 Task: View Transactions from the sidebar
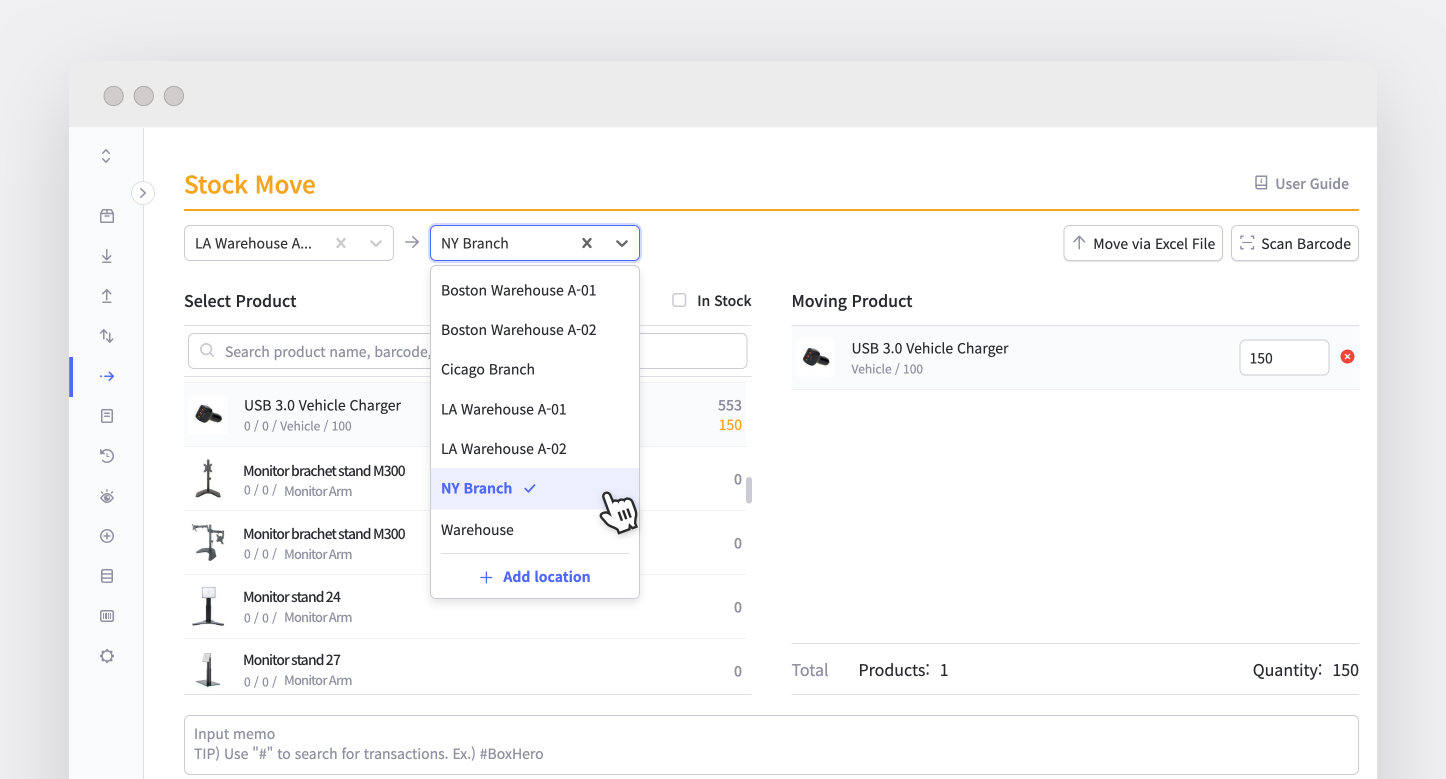click(x=106, y=415)
